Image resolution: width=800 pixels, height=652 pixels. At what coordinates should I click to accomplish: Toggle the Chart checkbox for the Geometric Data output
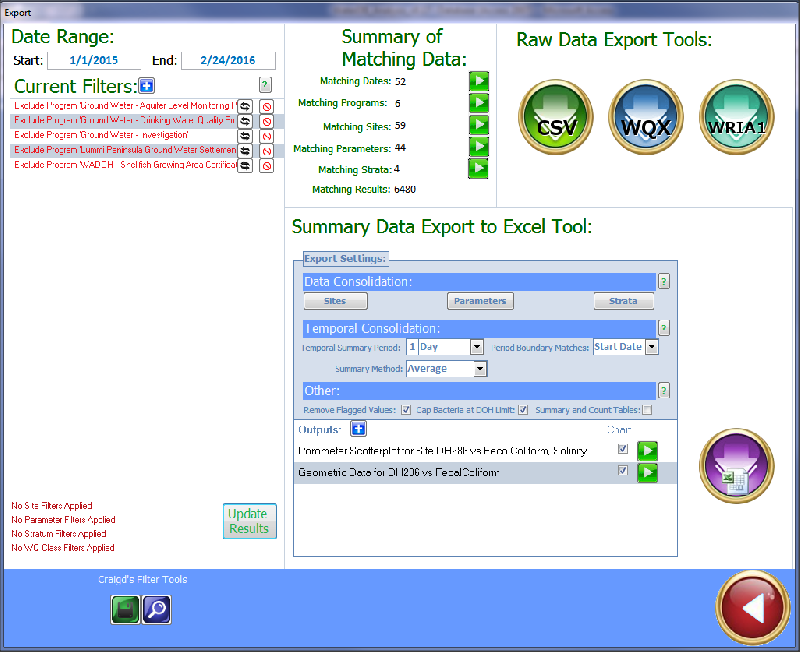tap(622, 470)
